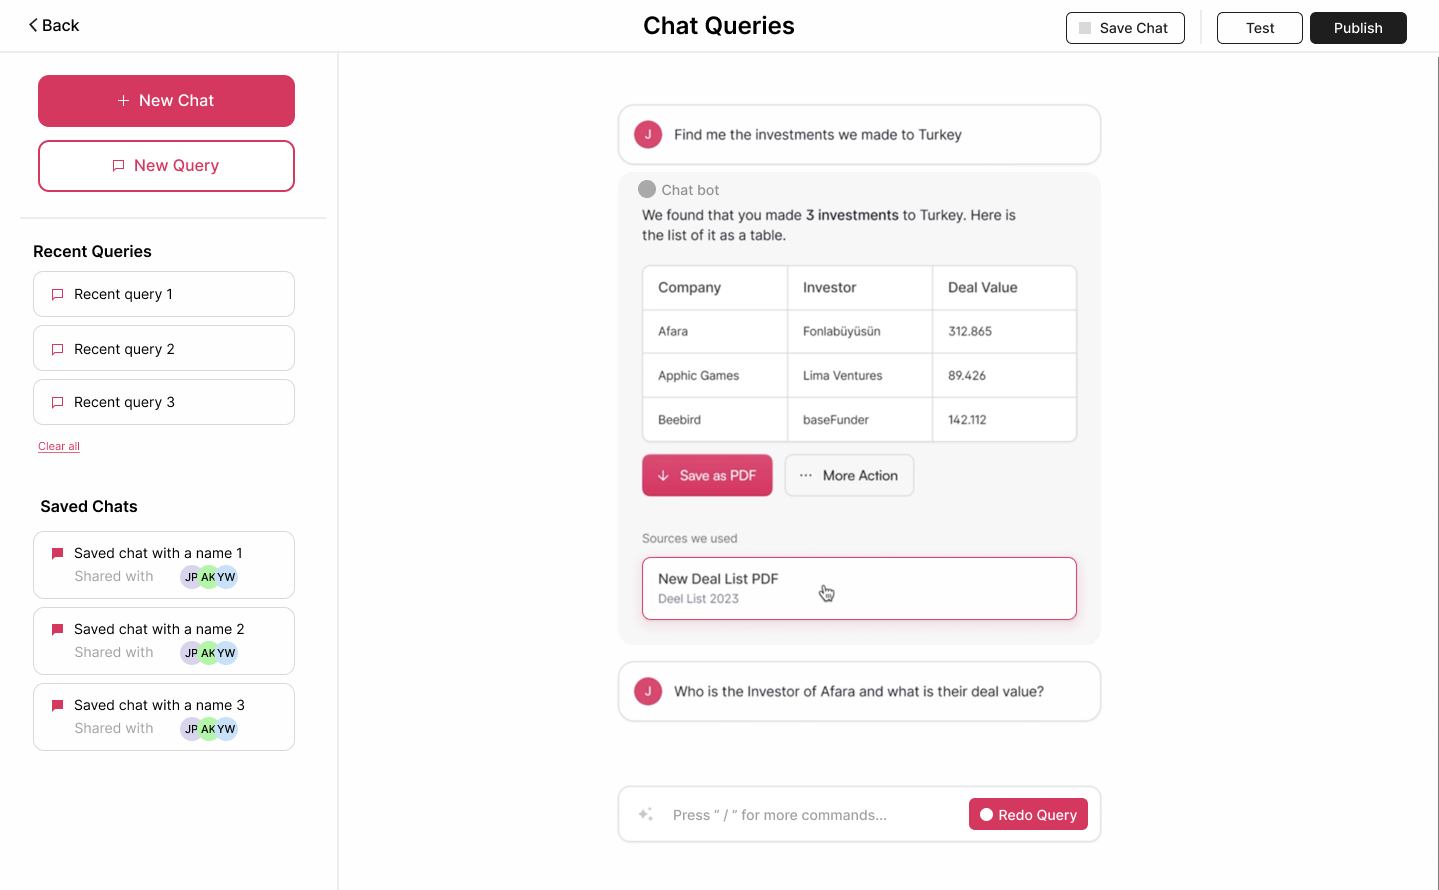Start a New Chat

(x=166, y=101)
